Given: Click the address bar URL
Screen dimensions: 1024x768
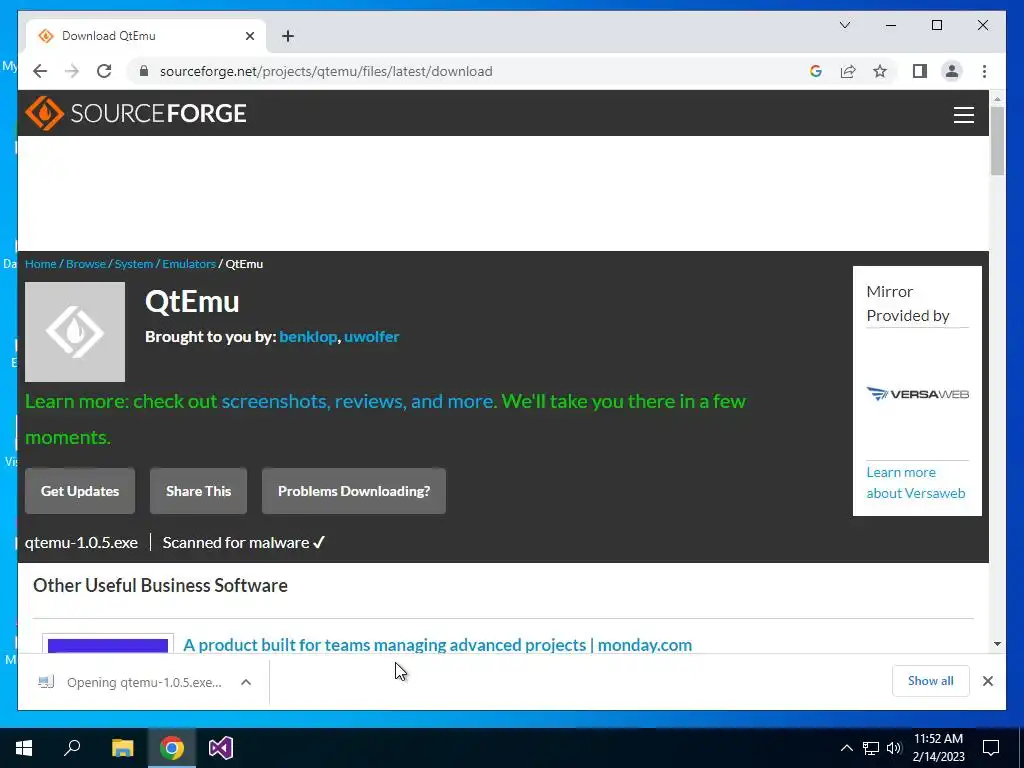Looking at the screenshot, I should (326, 71).
